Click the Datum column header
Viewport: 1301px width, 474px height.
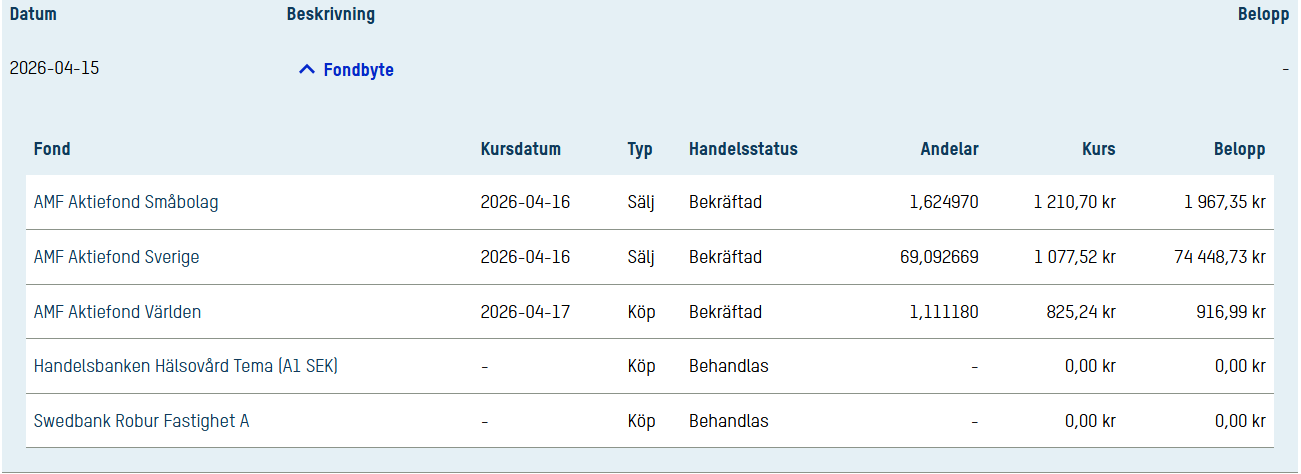pos(33,15)
